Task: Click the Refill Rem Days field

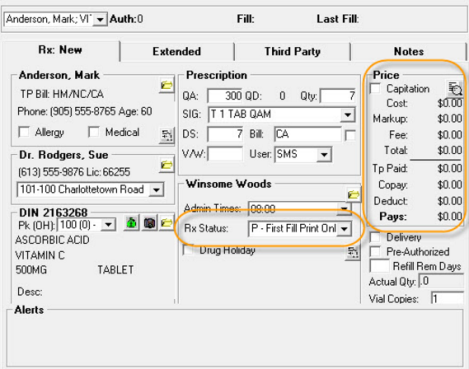Action: click(x=379, y=266)
